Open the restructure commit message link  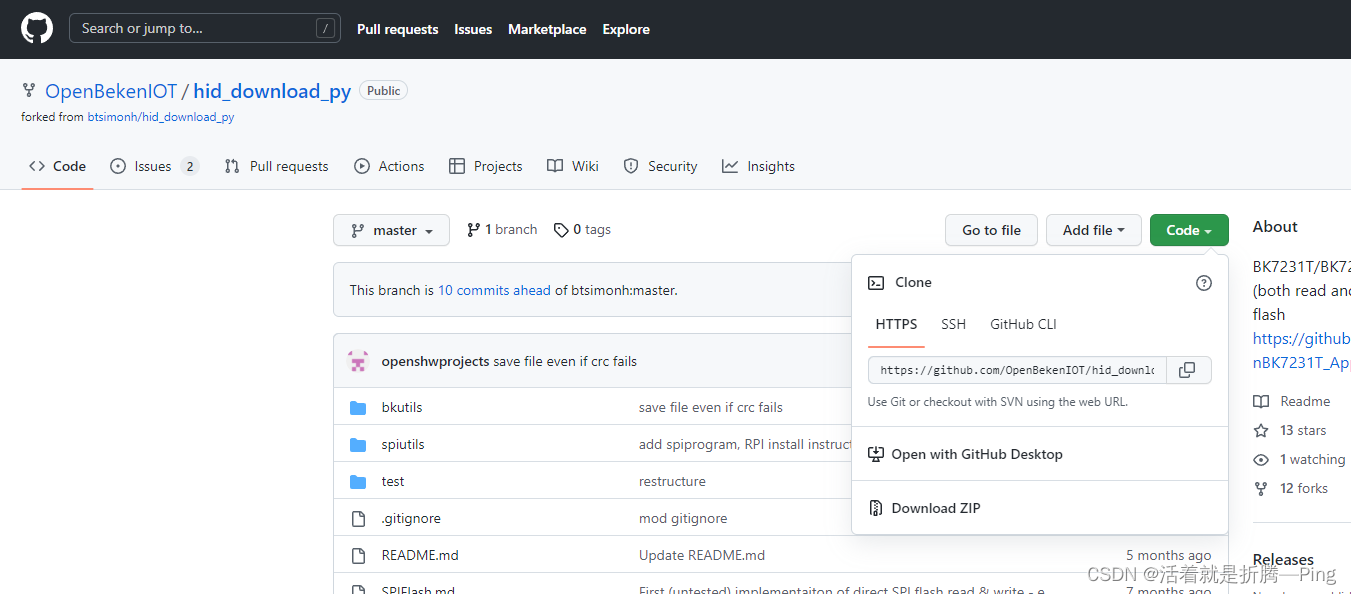pyautogui.click(x=672, y=481)
